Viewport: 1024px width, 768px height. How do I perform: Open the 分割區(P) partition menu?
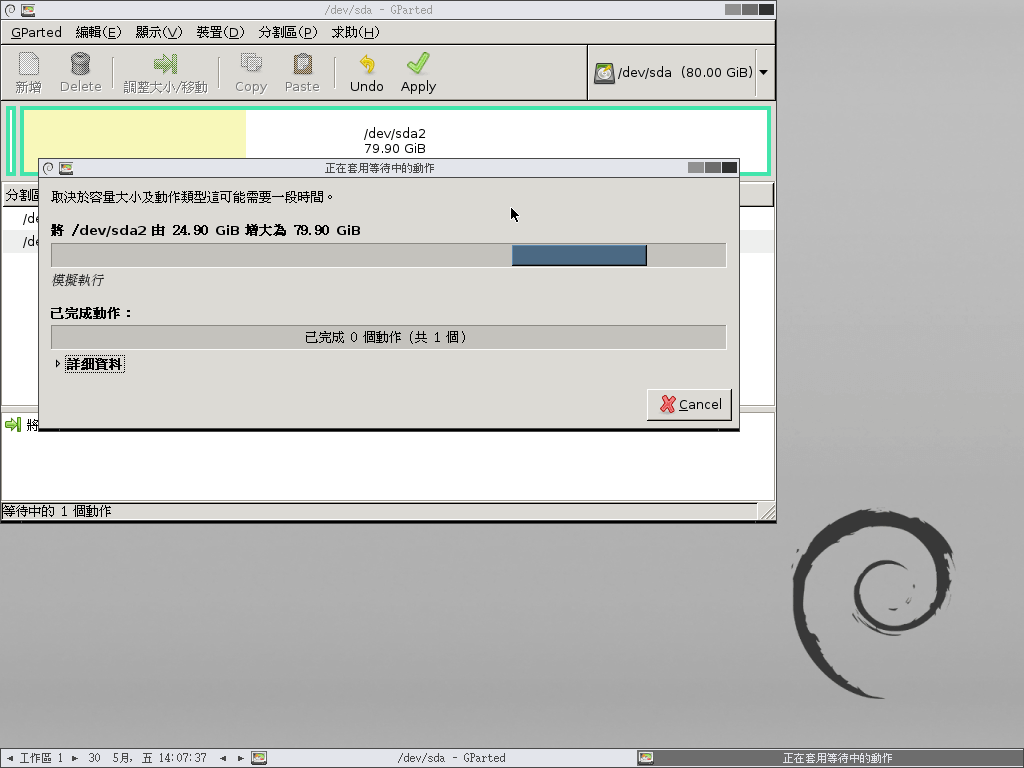(287, 32)
